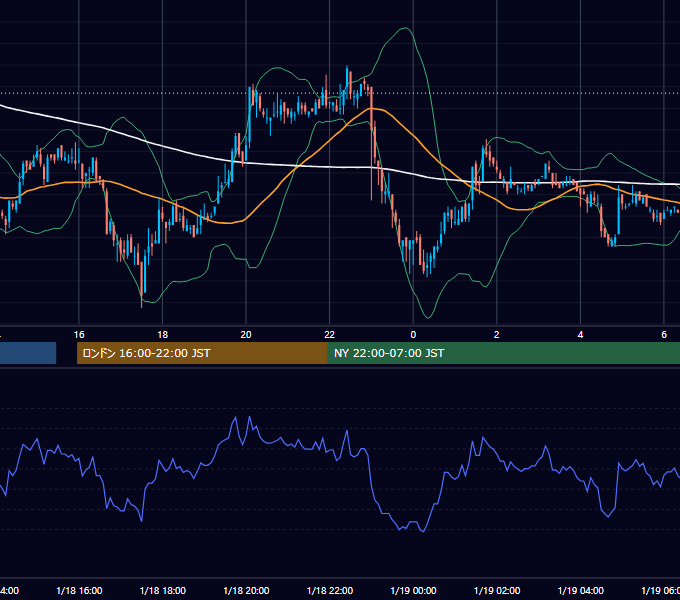Click the '4' time axis label
This screenshot has height=600, width=680.
tap(580, 335)
